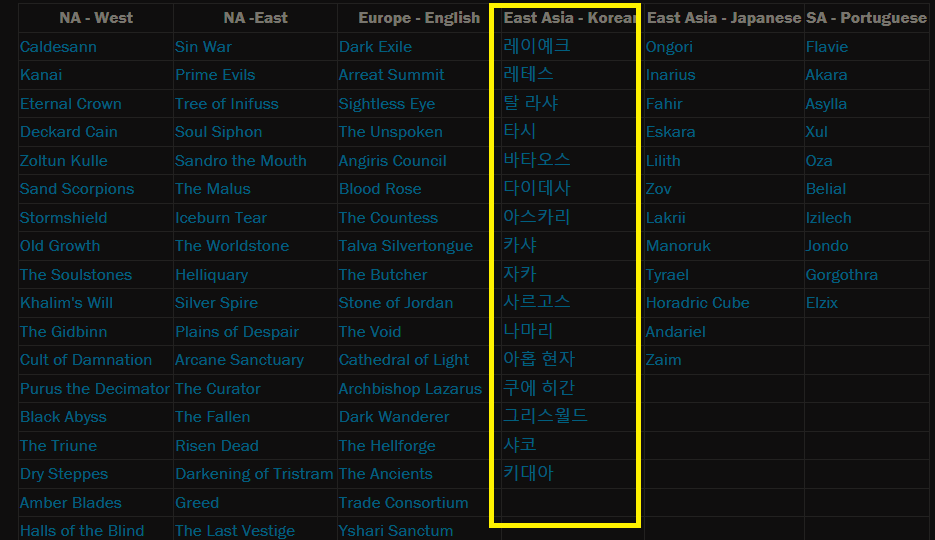Viewport: 935px width, 540px height.
Task: Select the Risen Dead link
Action: (216, 446)
